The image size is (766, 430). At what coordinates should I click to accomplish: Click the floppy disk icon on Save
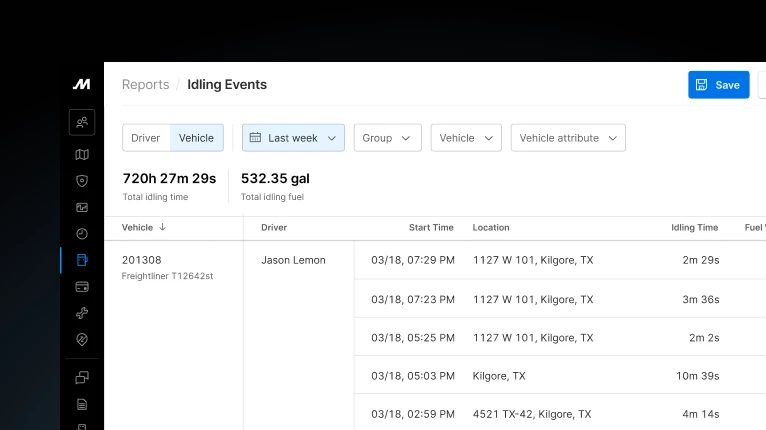[x=702, y=85]
